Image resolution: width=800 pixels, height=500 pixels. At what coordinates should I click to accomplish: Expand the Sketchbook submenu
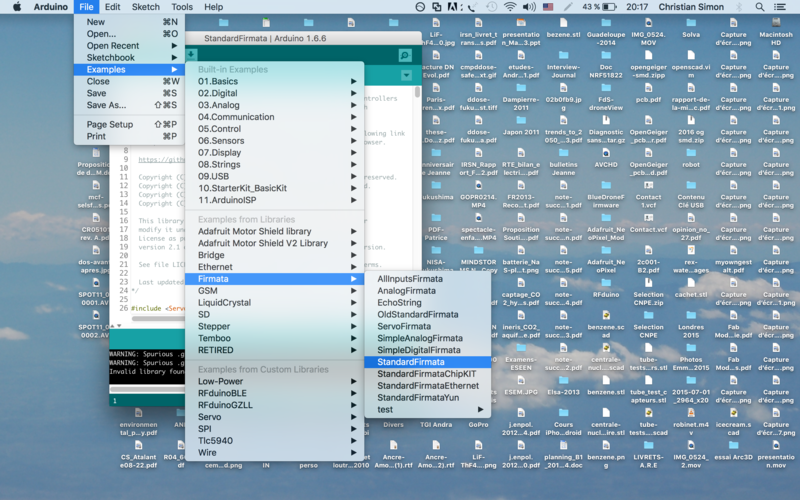pyautogui.click(x=130, y=57)
